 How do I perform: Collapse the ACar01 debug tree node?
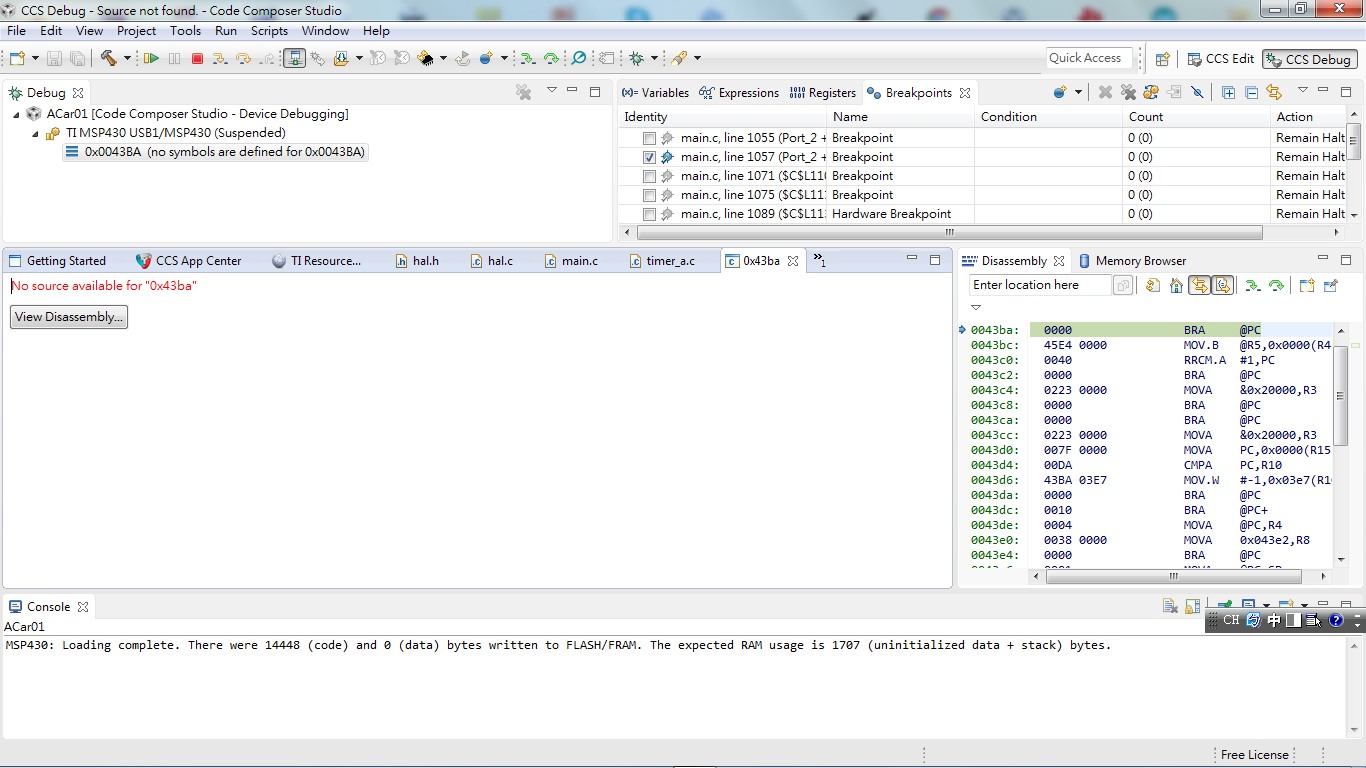17,114
